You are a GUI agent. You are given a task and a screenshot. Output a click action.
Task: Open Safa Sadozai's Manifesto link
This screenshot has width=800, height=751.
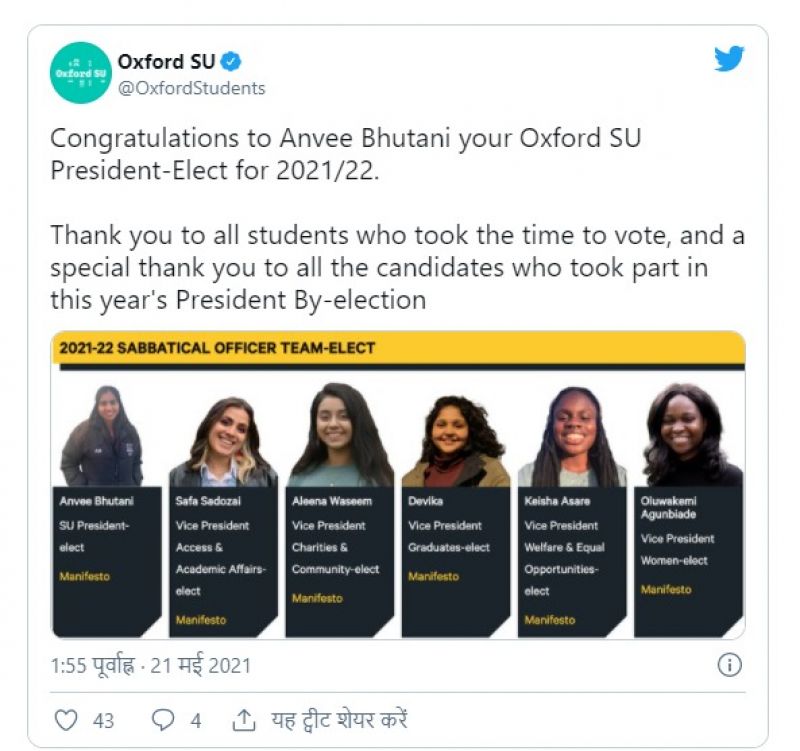pos(200,620)
